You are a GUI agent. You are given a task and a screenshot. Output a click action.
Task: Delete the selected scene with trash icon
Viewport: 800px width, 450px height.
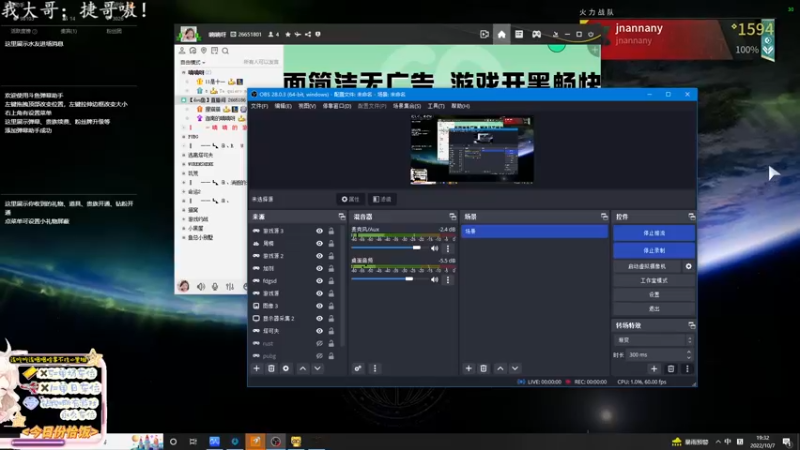pyautogui.click(x=483, y=368)
